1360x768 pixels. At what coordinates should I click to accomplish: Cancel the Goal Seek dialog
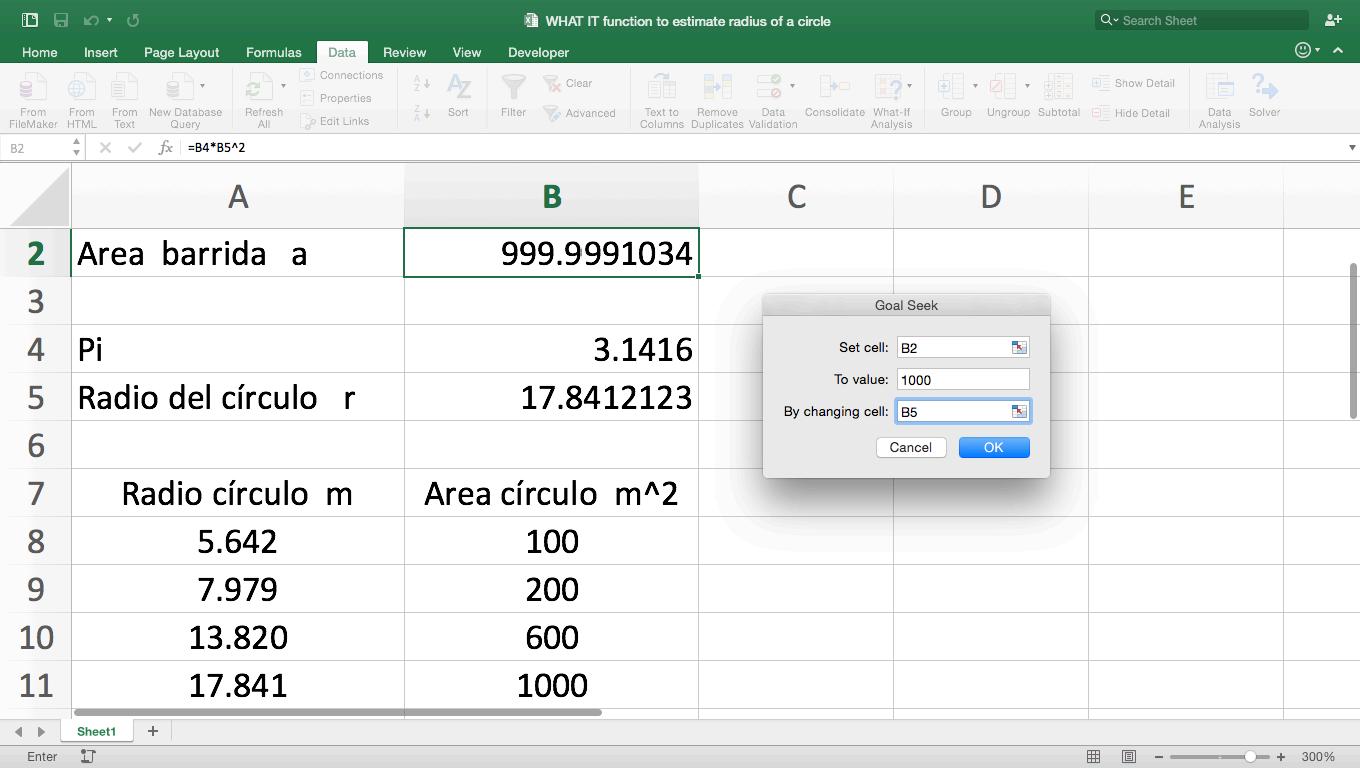[x=910, y=447]
